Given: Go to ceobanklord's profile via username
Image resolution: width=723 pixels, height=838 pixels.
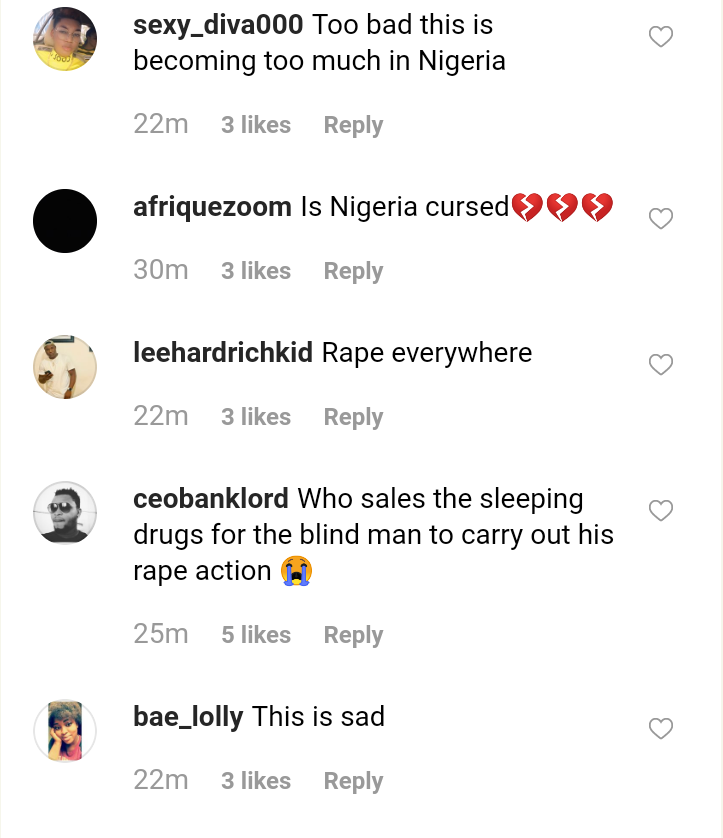Looking at the screenshot, I should click(211, 498).
